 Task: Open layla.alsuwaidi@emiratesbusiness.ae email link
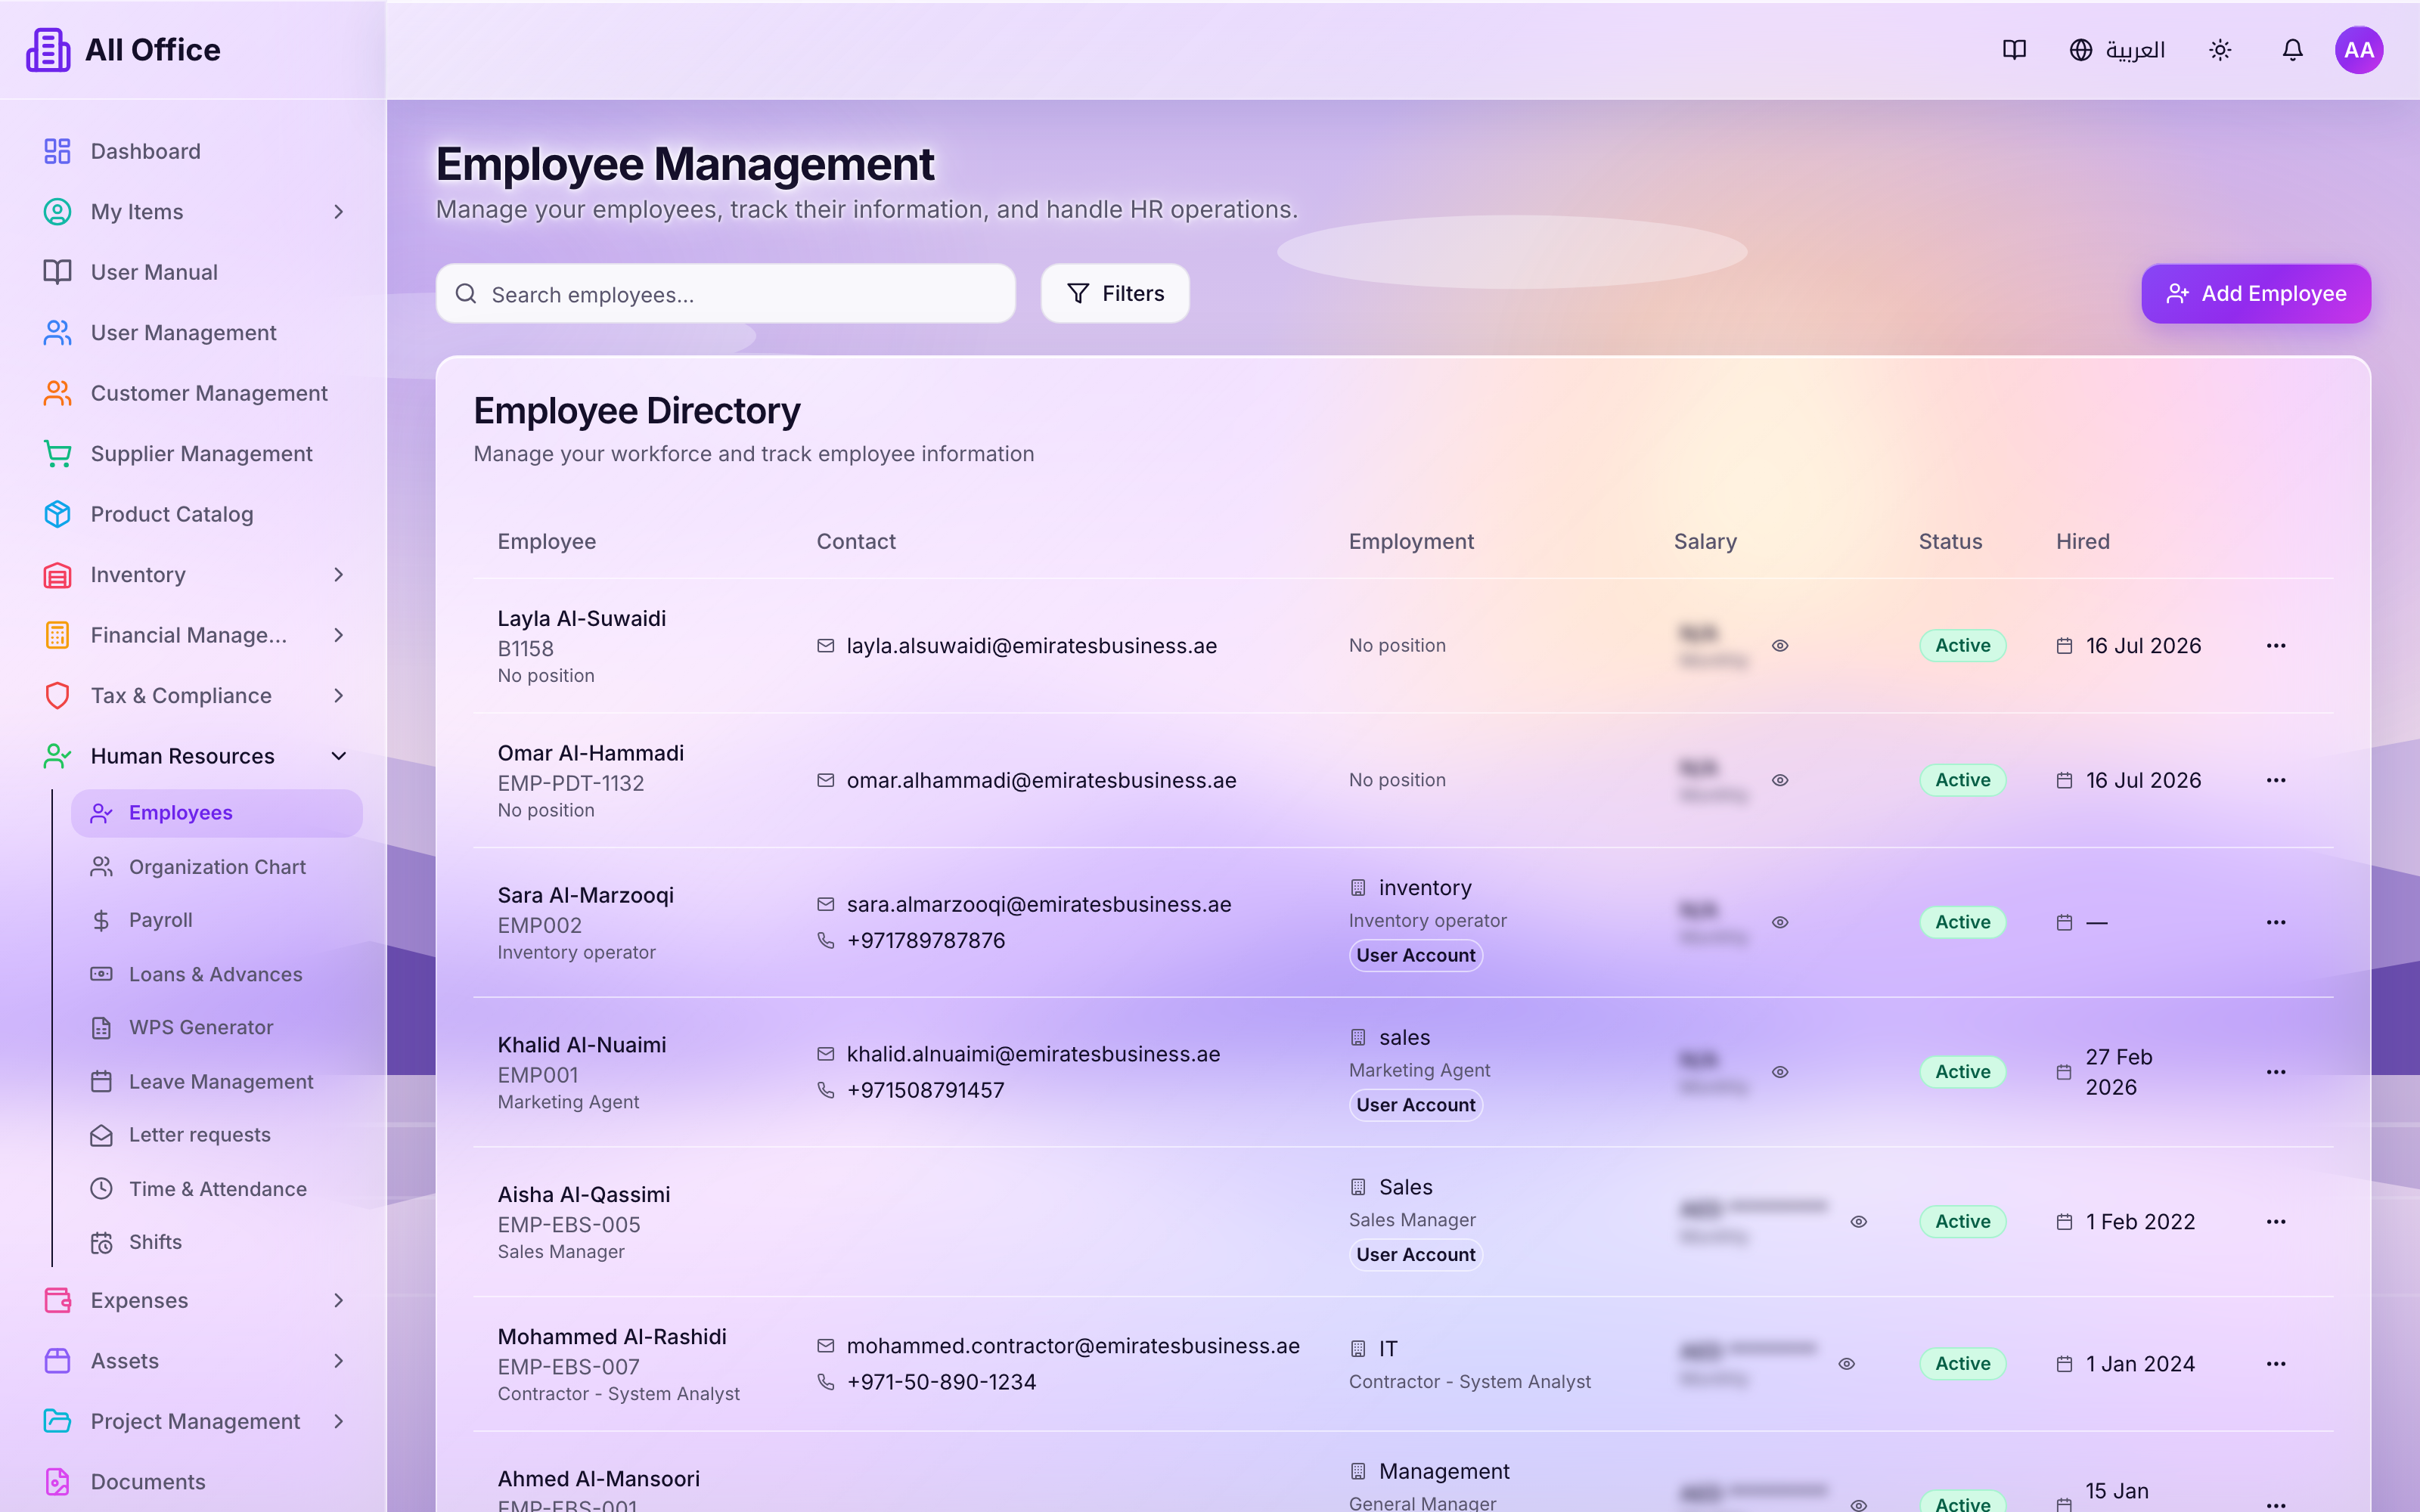pyautogui.click(x=1031, y=646)
